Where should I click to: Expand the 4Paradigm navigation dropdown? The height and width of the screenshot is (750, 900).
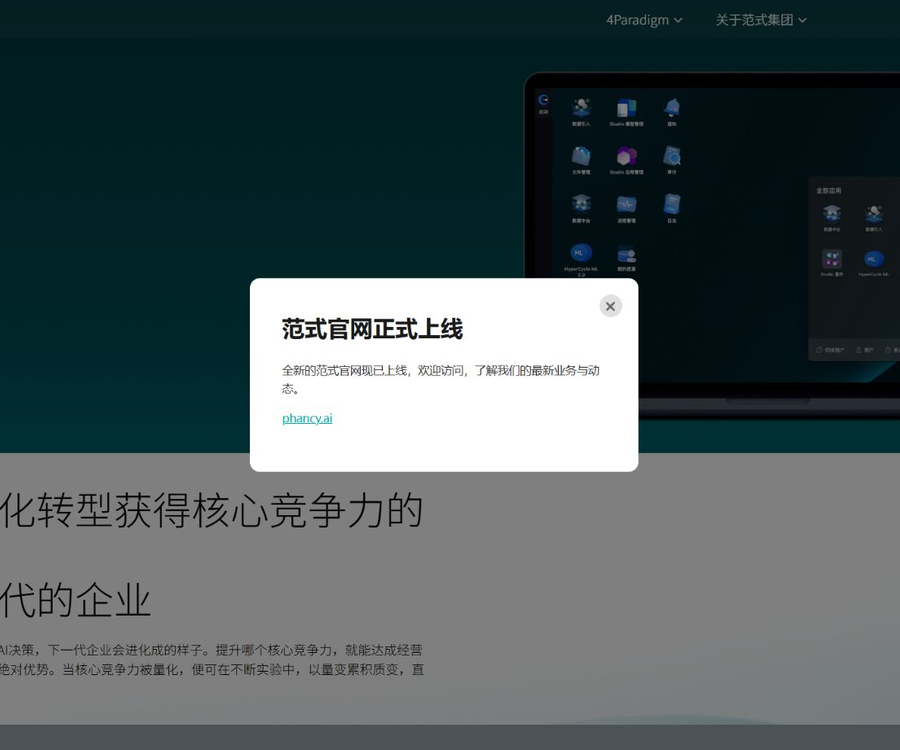[x=644, y=20]
